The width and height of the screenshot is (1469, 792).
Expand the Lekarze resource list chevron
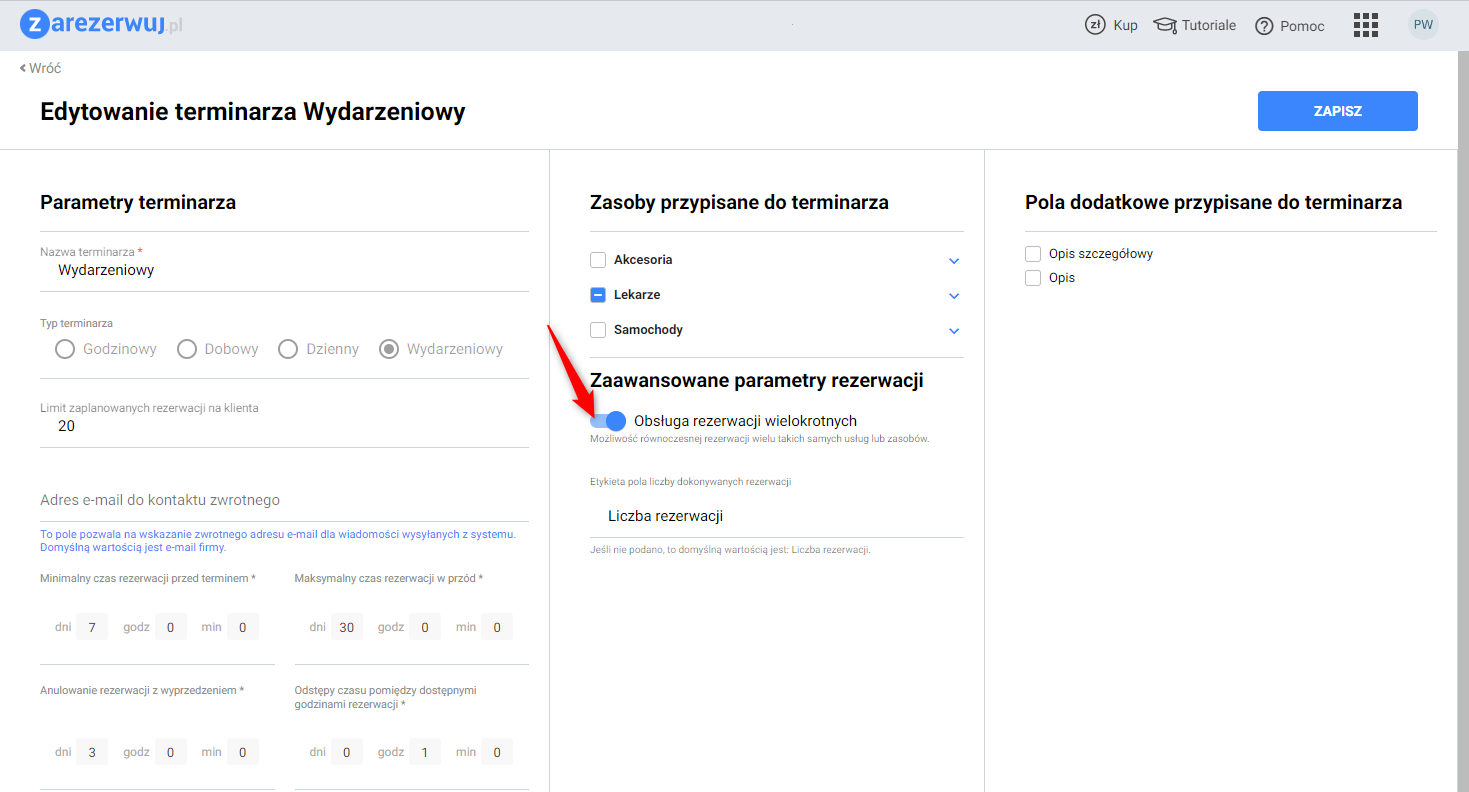953,296
